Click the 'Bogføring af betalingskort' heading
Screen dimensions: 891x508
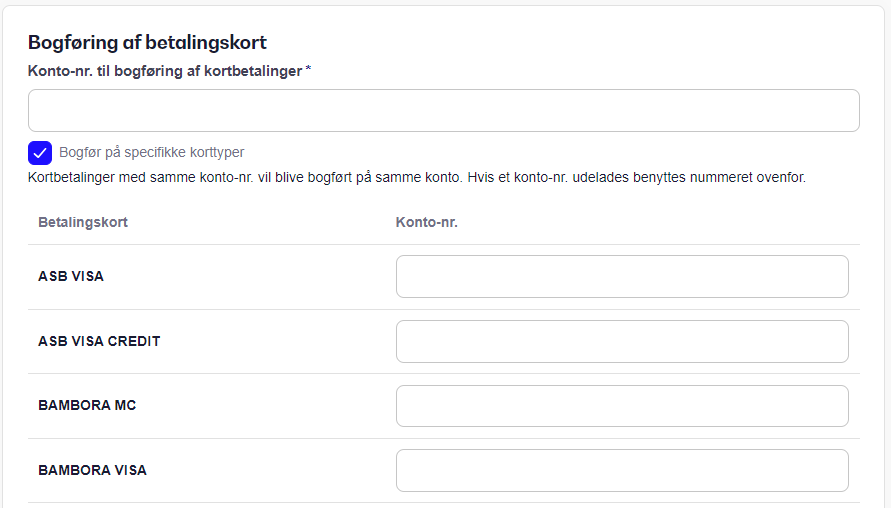click(147, 43)
